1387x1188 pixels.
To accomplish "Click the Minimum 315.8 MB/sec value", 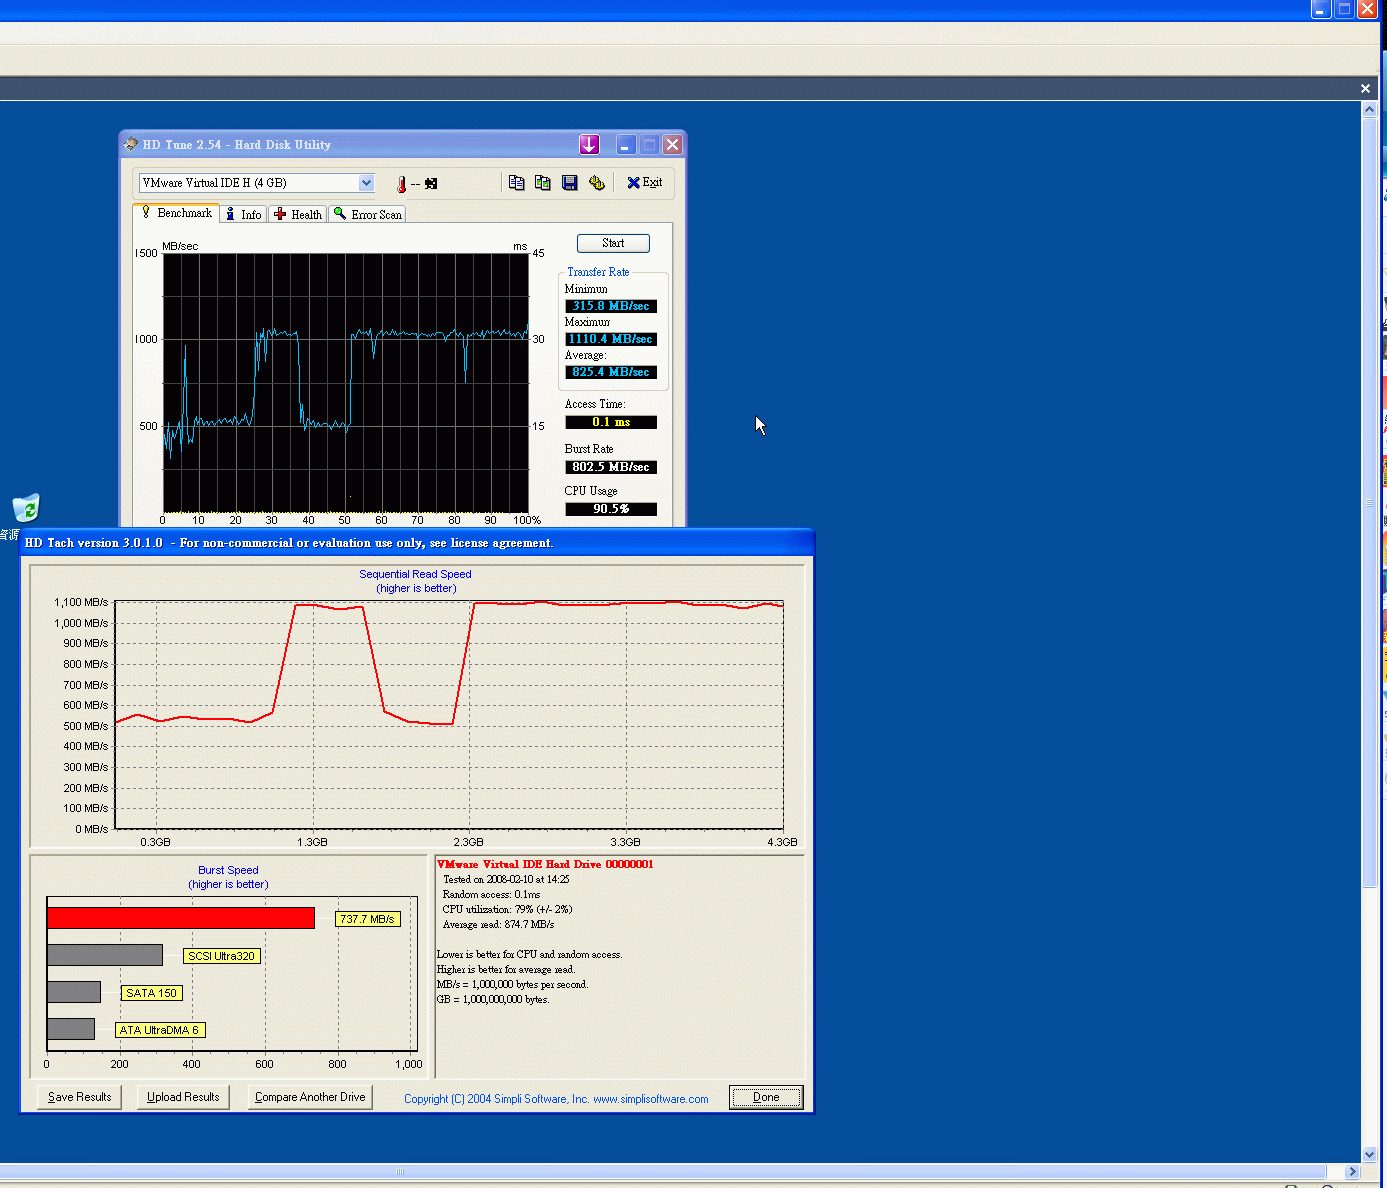I will coord(611,306).
